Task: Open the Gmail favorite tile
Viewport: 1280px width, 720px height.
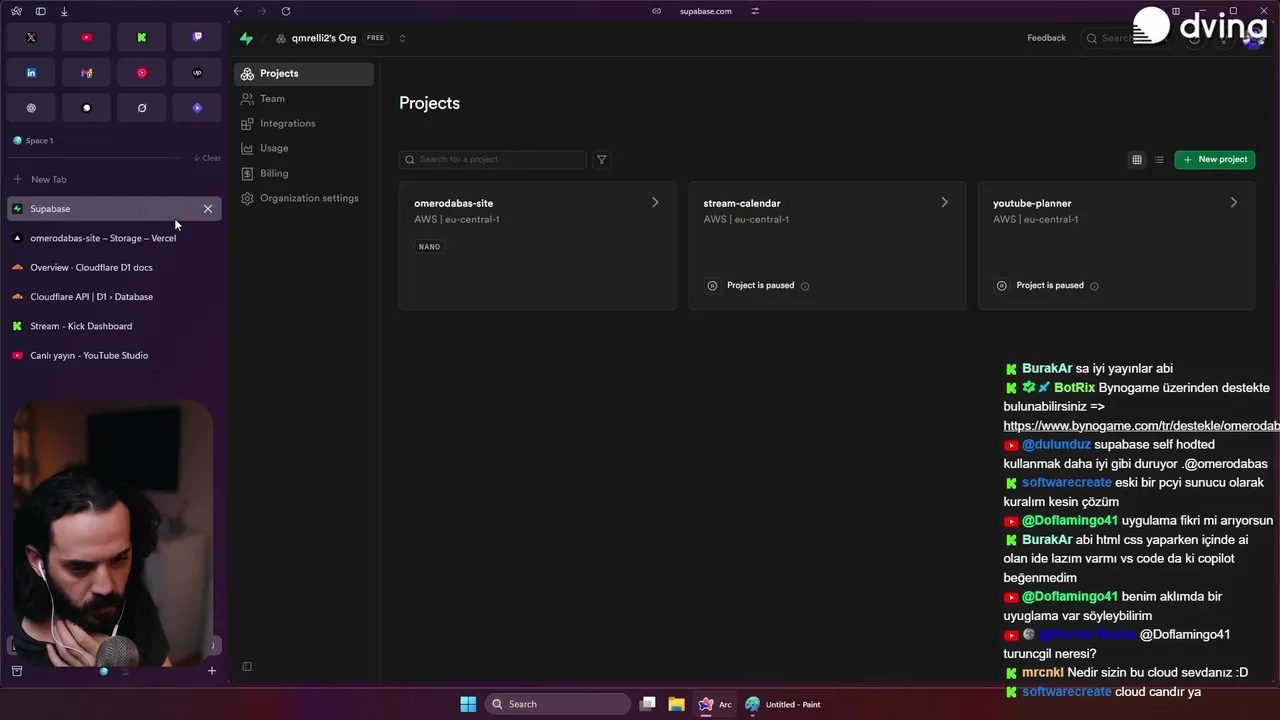Action: tap(86, 73)
